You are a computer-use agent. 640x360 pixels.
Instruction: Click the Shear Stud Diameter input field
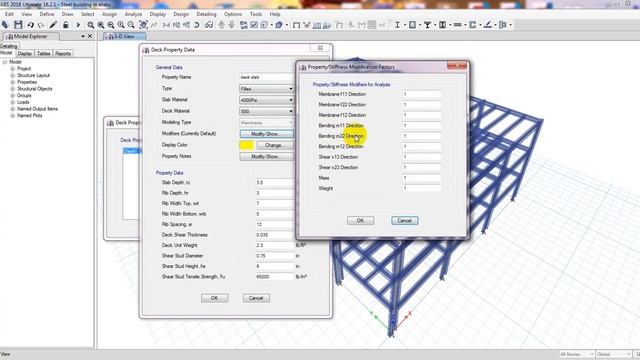[x=275, y=256]
